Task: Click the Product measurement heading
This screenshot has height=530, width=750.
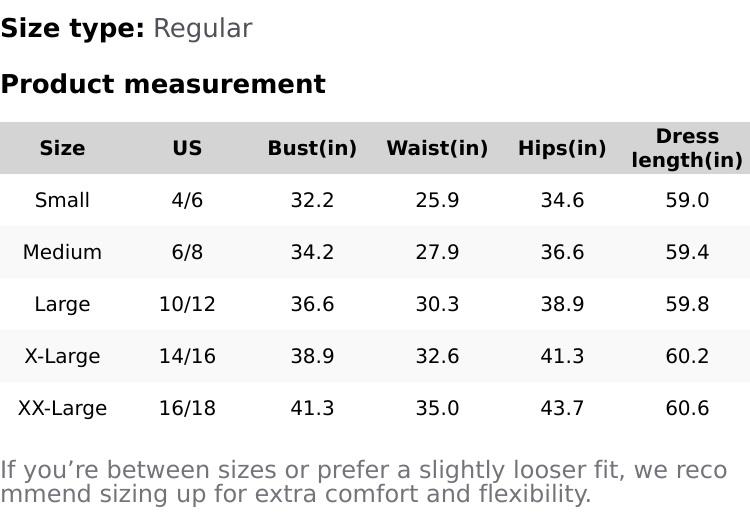Action: (163, 84)
